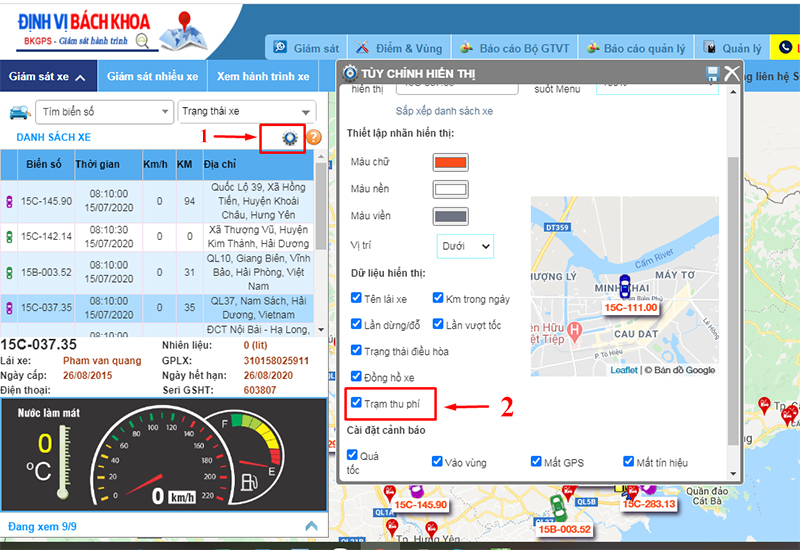The image size is (800, 550).
Task: Click the Leaflet link in preview map
Action: [x=623, y=370]
